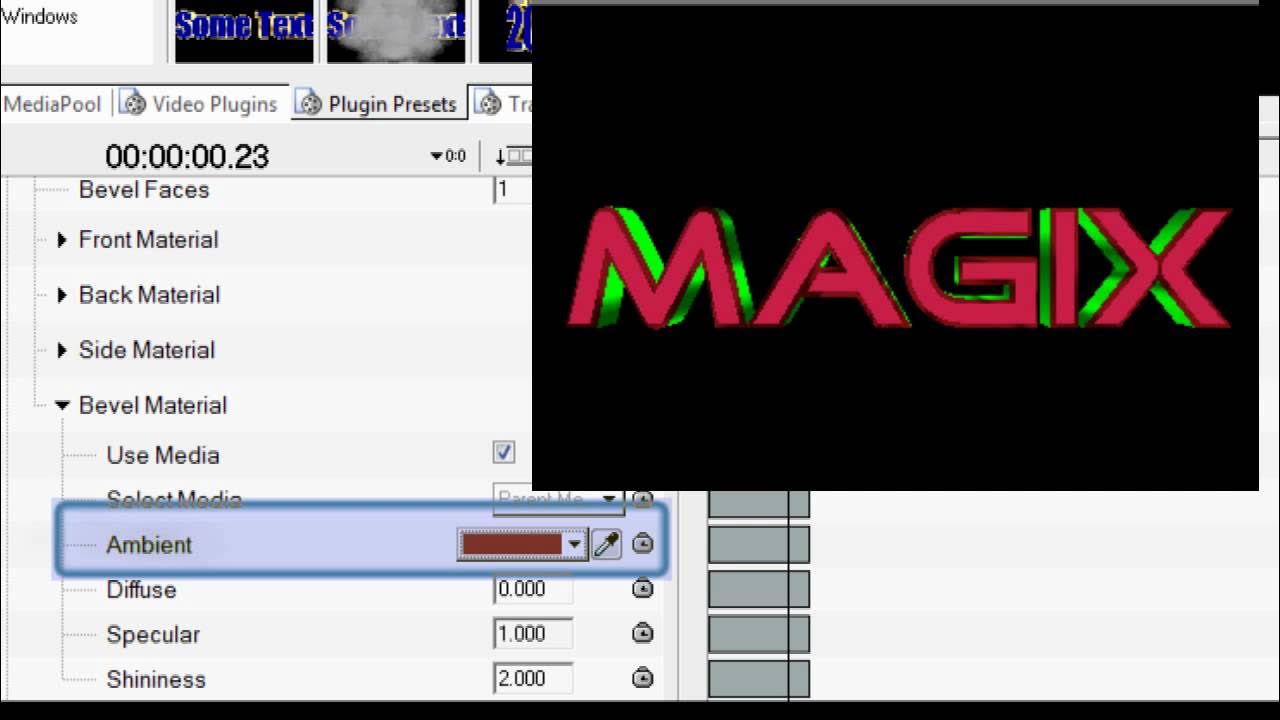This screenshot has height=720, width=1280.
Task: Click the film icon on Video Plugins tab
Action: tap(133, 103)
